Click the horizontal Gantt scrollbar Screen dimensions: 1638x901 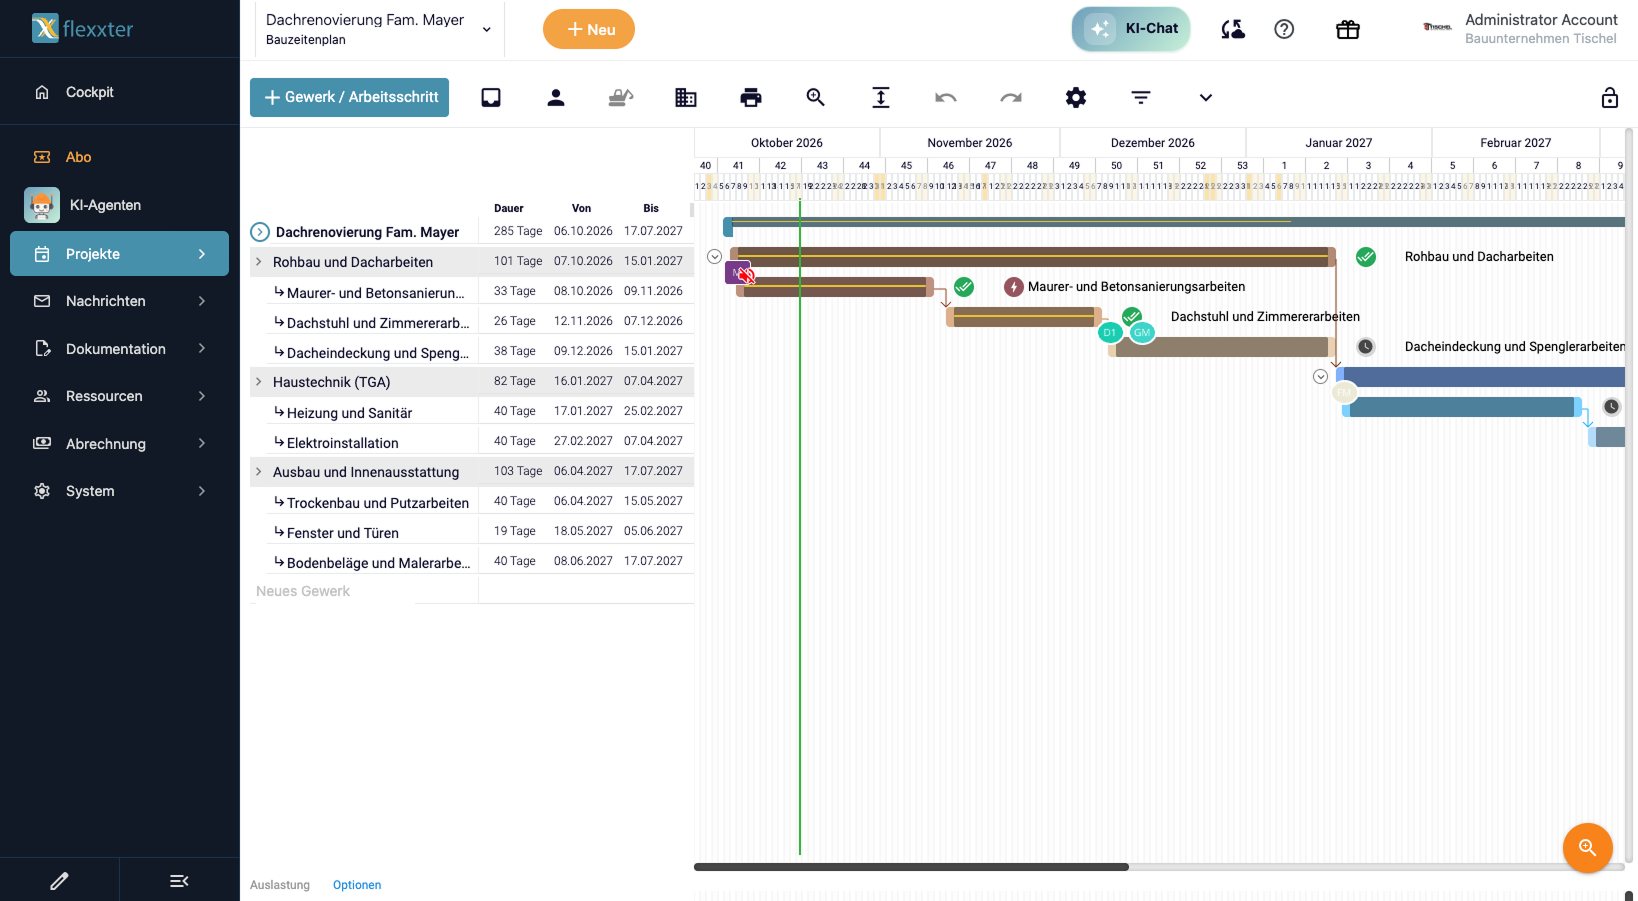pyautogui.click(x=911, y=867)
